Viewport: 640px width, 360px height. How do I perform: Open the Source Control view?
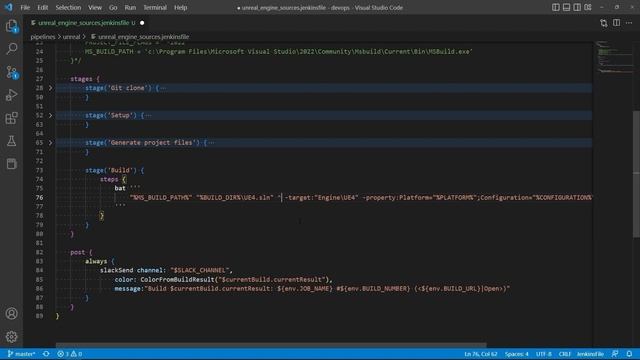coord(11,72)
